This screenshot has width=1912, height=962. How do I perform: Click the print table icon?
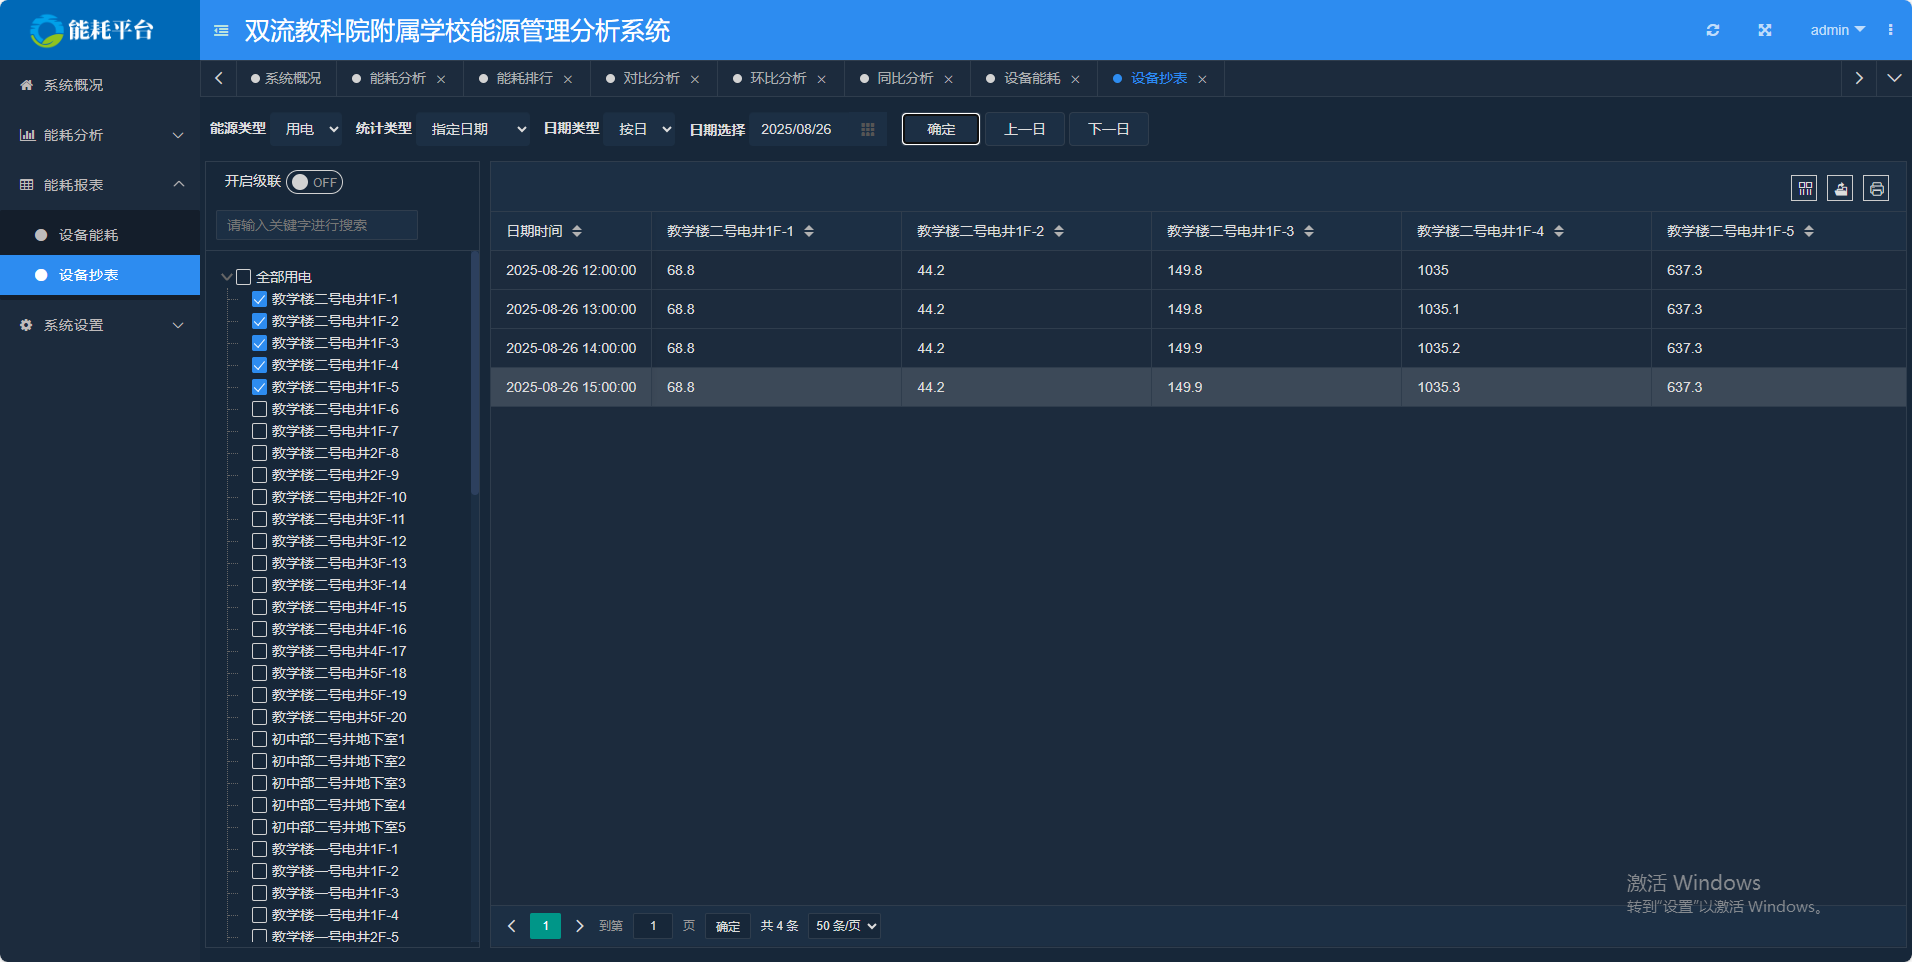point(1876,188)
